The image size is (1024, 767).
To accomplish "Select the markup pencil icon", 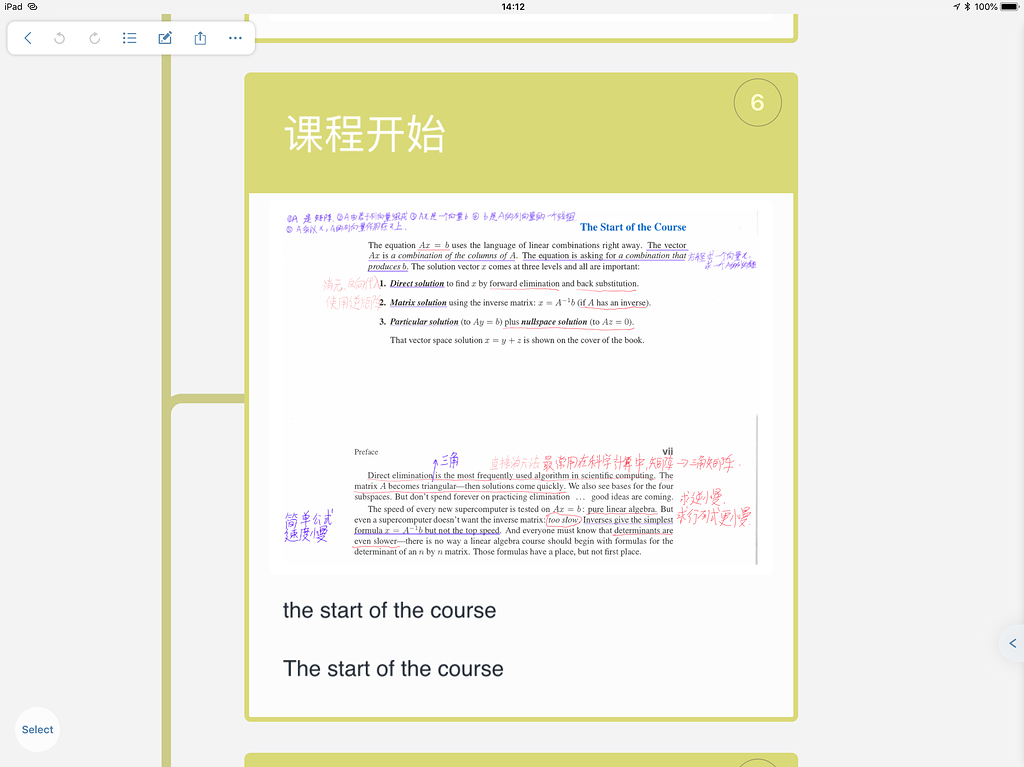I will coord(164,38).
